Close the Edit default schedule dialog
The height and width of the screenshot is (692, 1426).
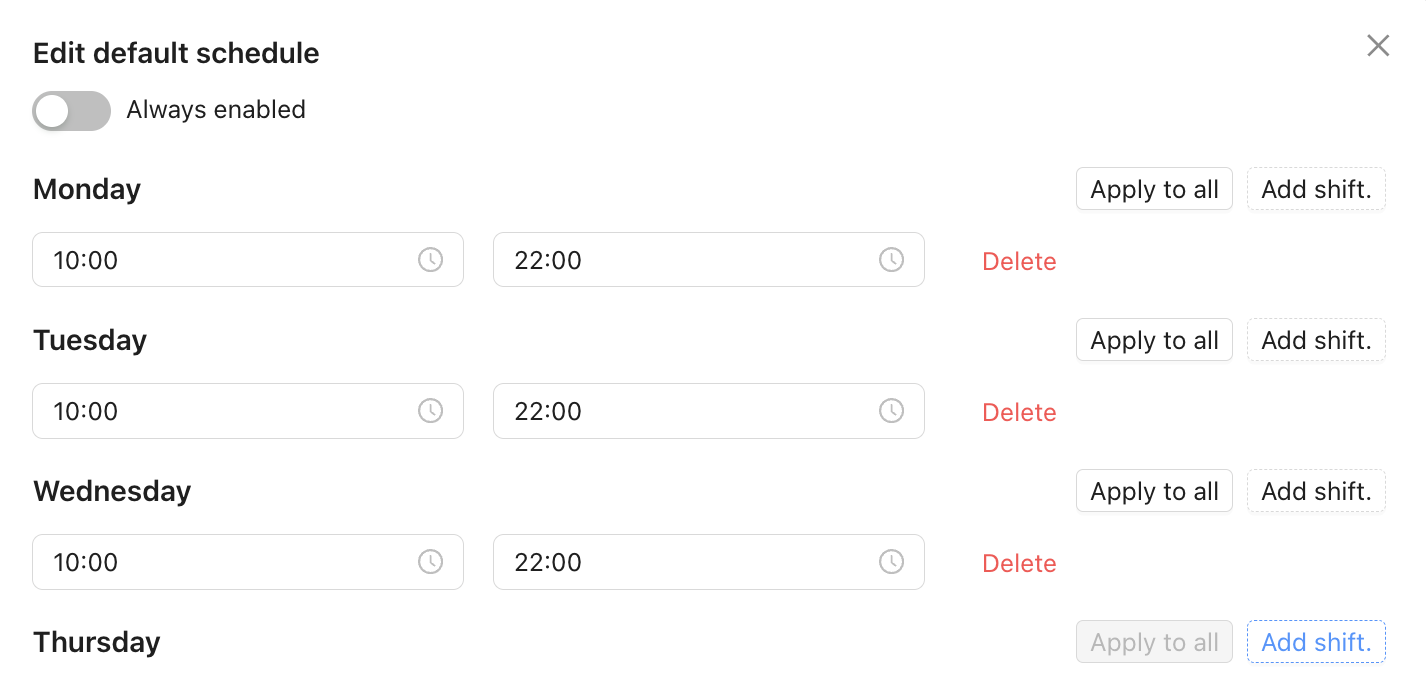tap(1378, 46)
